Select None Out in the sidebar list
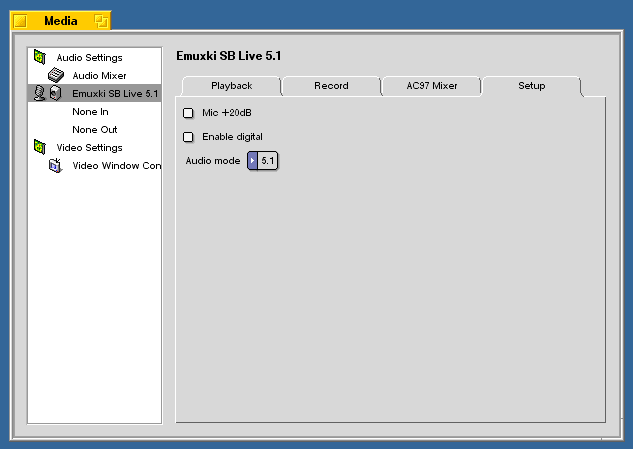This screenshot has height=449, width=633. [94, 130]
